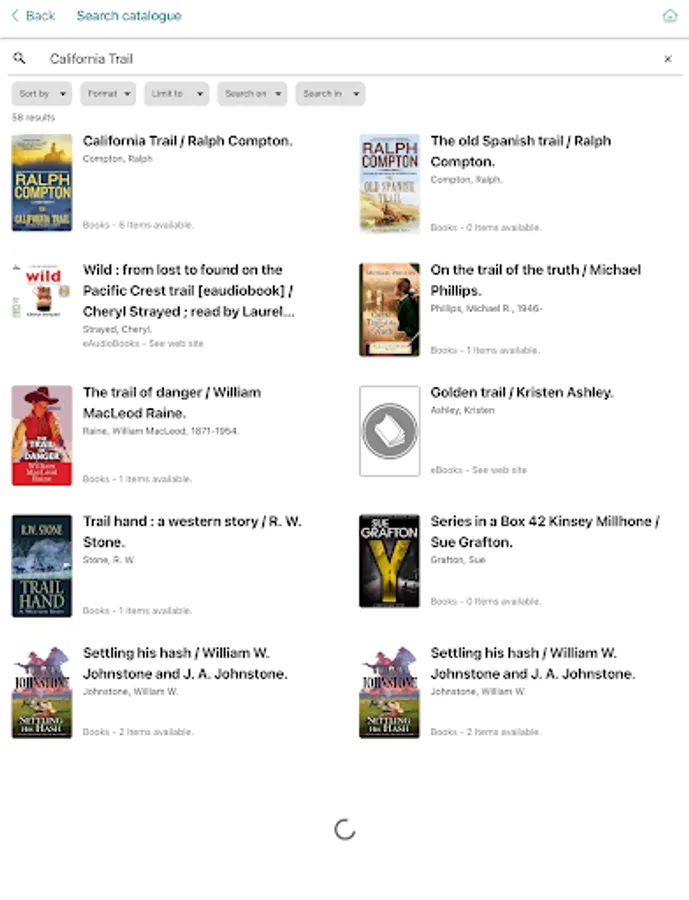Open Trail hand cover thumbnail
The image size is (689, 900).
pyautogui.click(x=42, y=565)
